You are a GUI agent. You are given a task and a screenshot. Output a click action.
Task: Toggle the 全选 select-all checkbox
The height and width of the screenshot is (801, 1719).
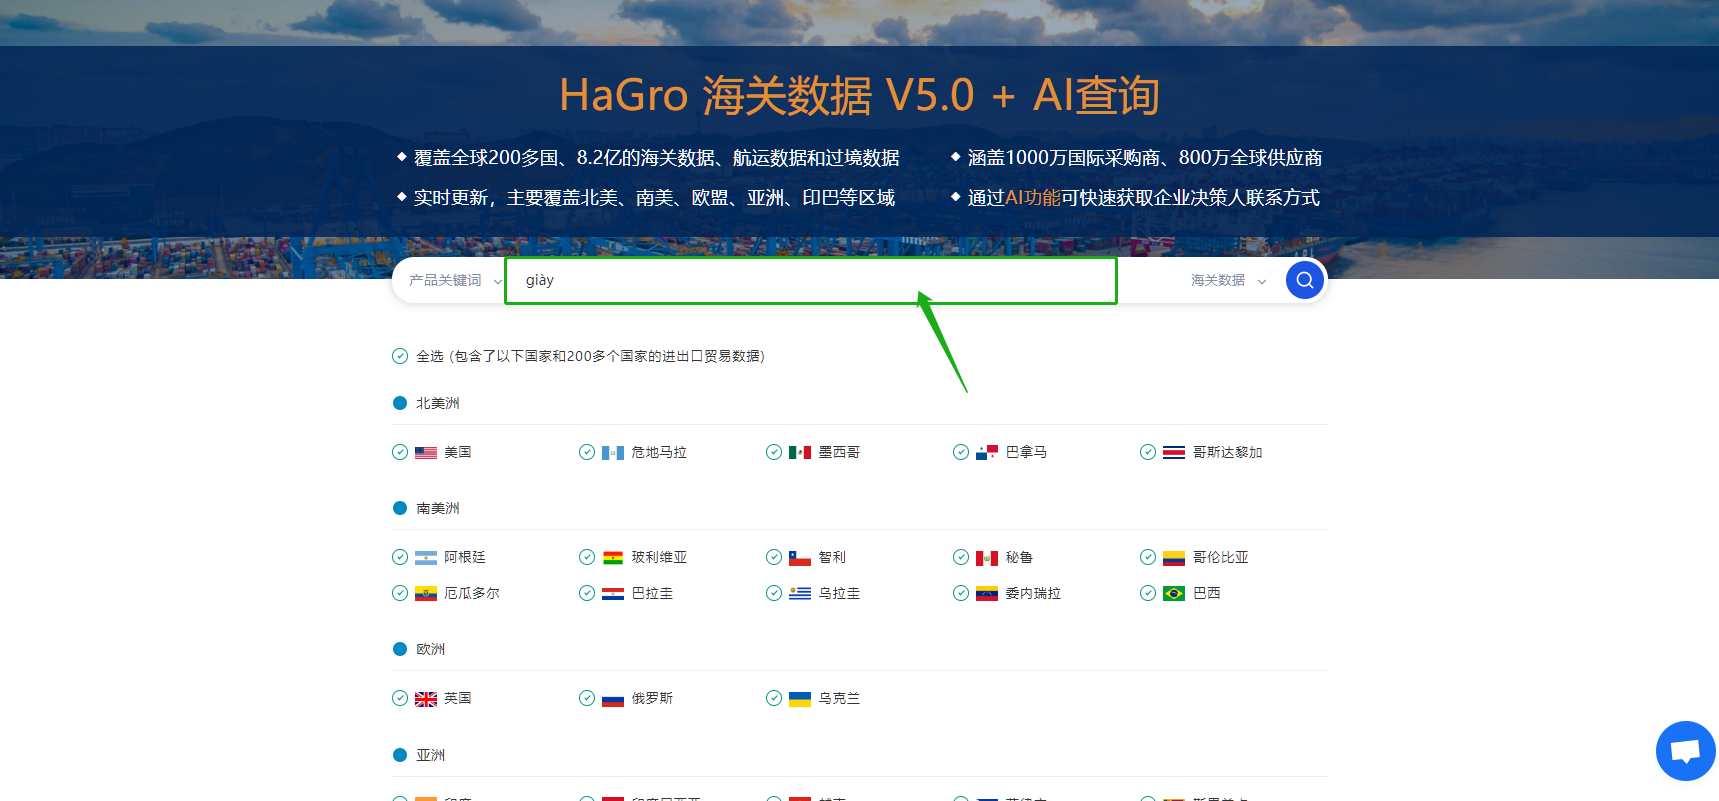click(400, 356)
